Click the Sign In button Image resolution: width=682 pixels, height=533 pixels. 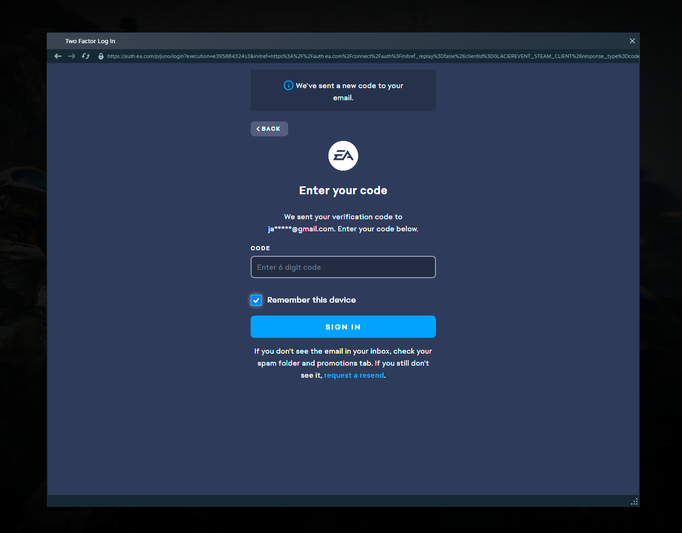click(x=343, y=327)
